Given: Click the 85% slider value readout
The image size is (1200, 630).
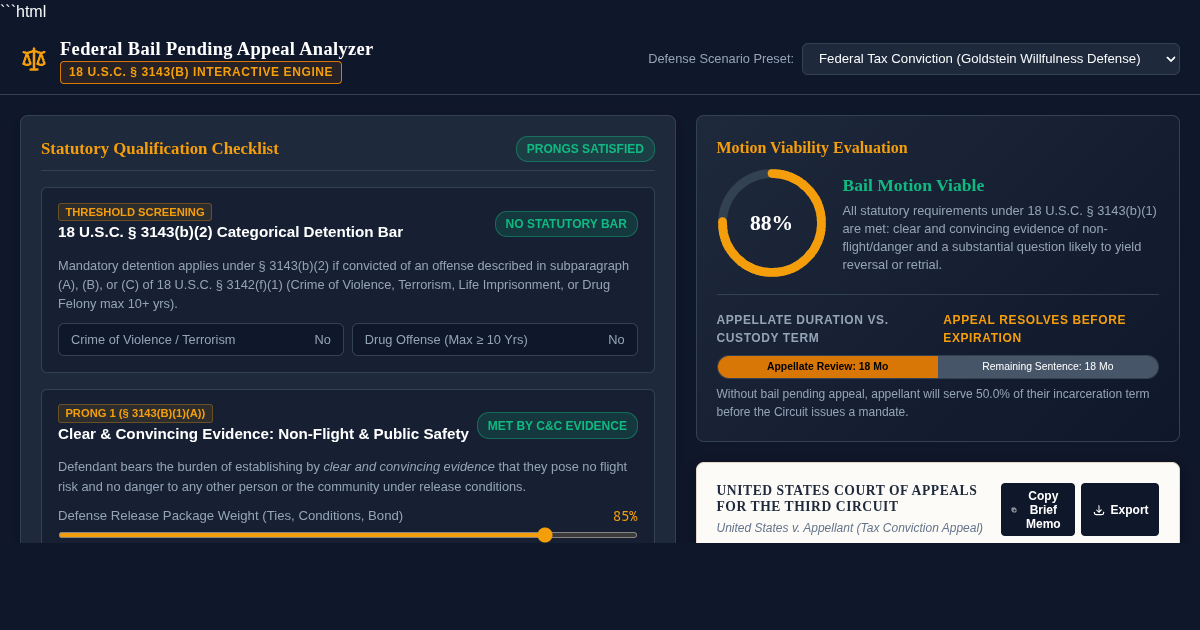Looking at the screenshot, I should coord(625,516).
